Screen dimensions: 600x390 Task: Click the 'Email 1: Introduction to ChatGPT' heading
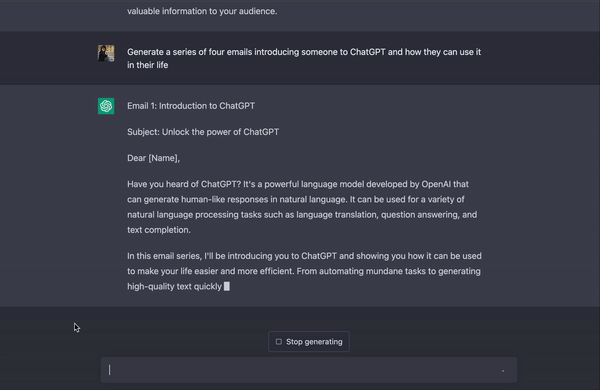[191, 106]
